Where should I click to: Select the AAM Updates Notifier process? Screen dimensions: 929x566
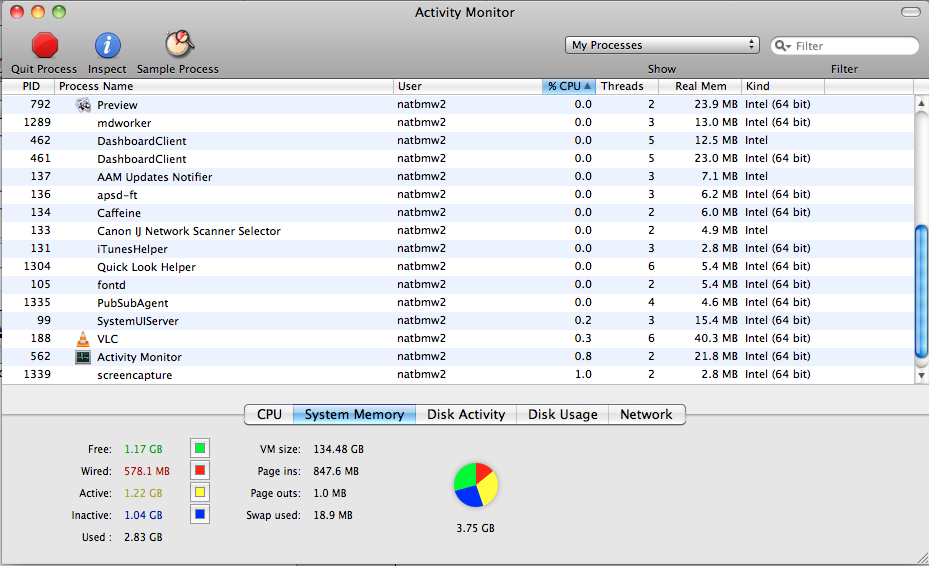pyautogui.click(x=457, y=177)
